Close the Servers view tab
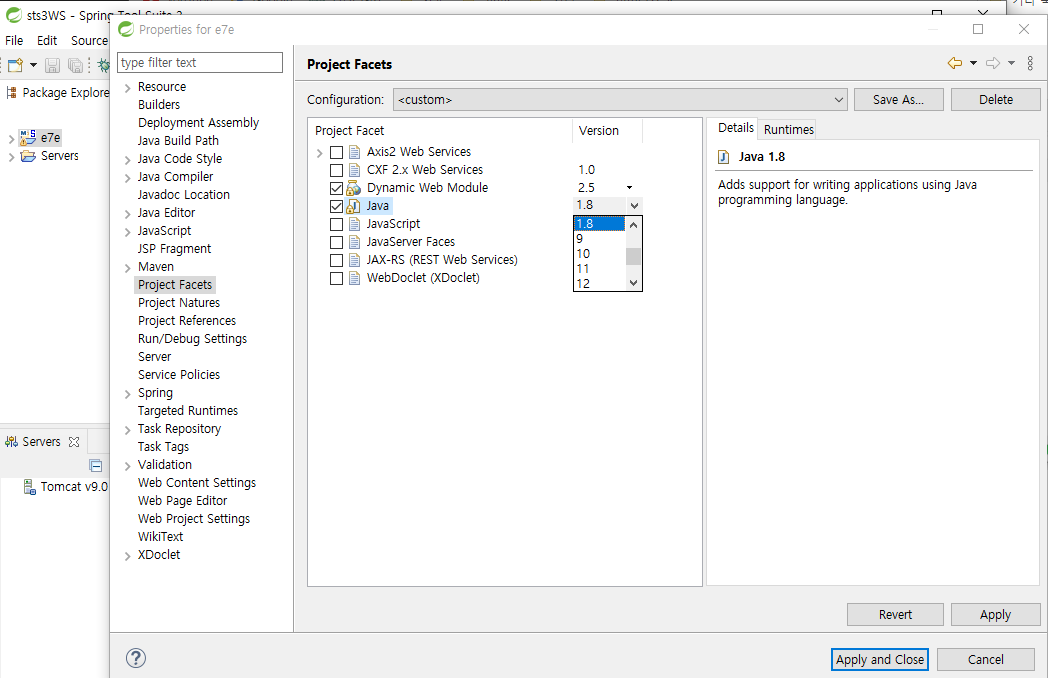The width and height of the screenshot is (1048, 678). [x=74, y=442]
